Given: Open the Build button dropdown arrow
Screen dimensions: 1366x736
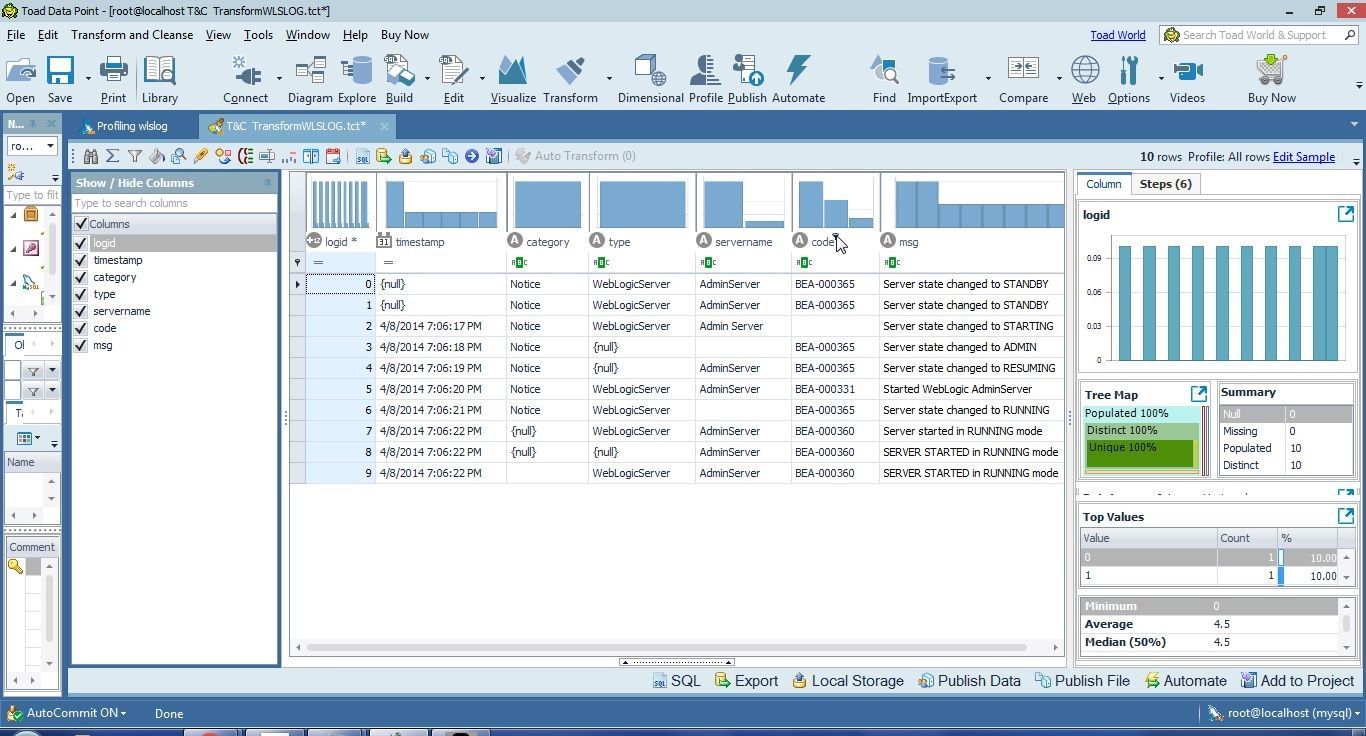Looking at the screenshot, I should (x=427, y=78).
